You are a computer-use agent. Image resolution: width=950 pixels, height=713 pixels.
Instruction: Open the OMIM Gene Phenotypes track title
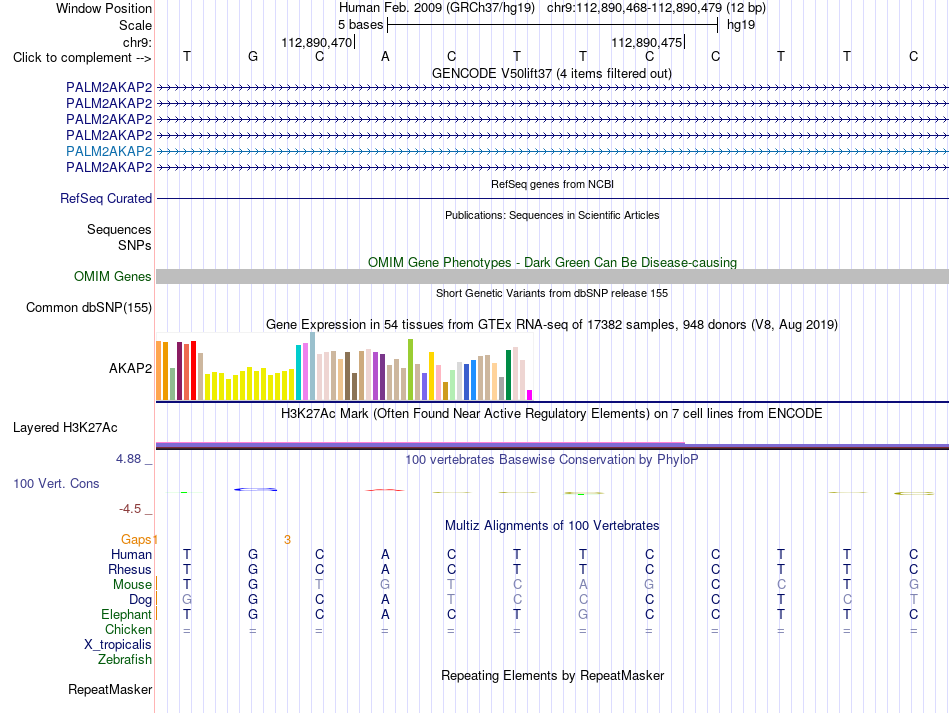pyautogui.click(x=552, y=262)
